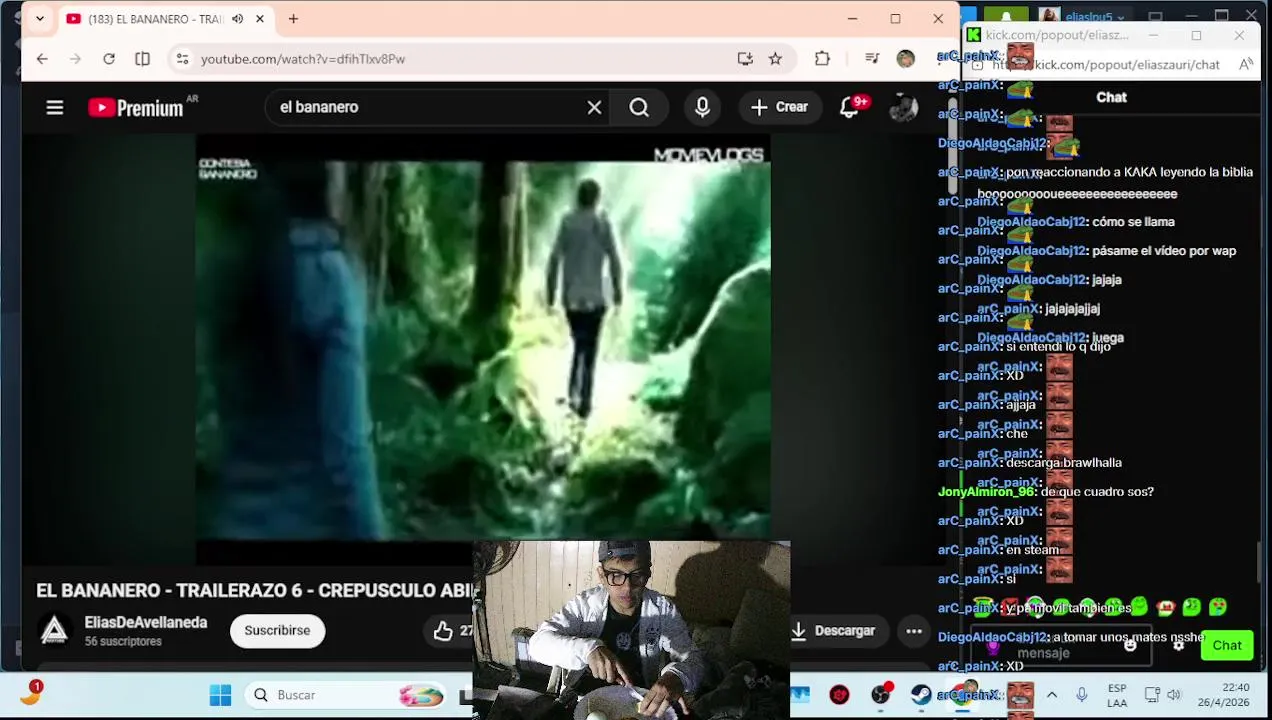Click the Kick popout URL field
The height and width of the screenshot is (720, 1272).
pyautogui.click(x=1105, y=65)
